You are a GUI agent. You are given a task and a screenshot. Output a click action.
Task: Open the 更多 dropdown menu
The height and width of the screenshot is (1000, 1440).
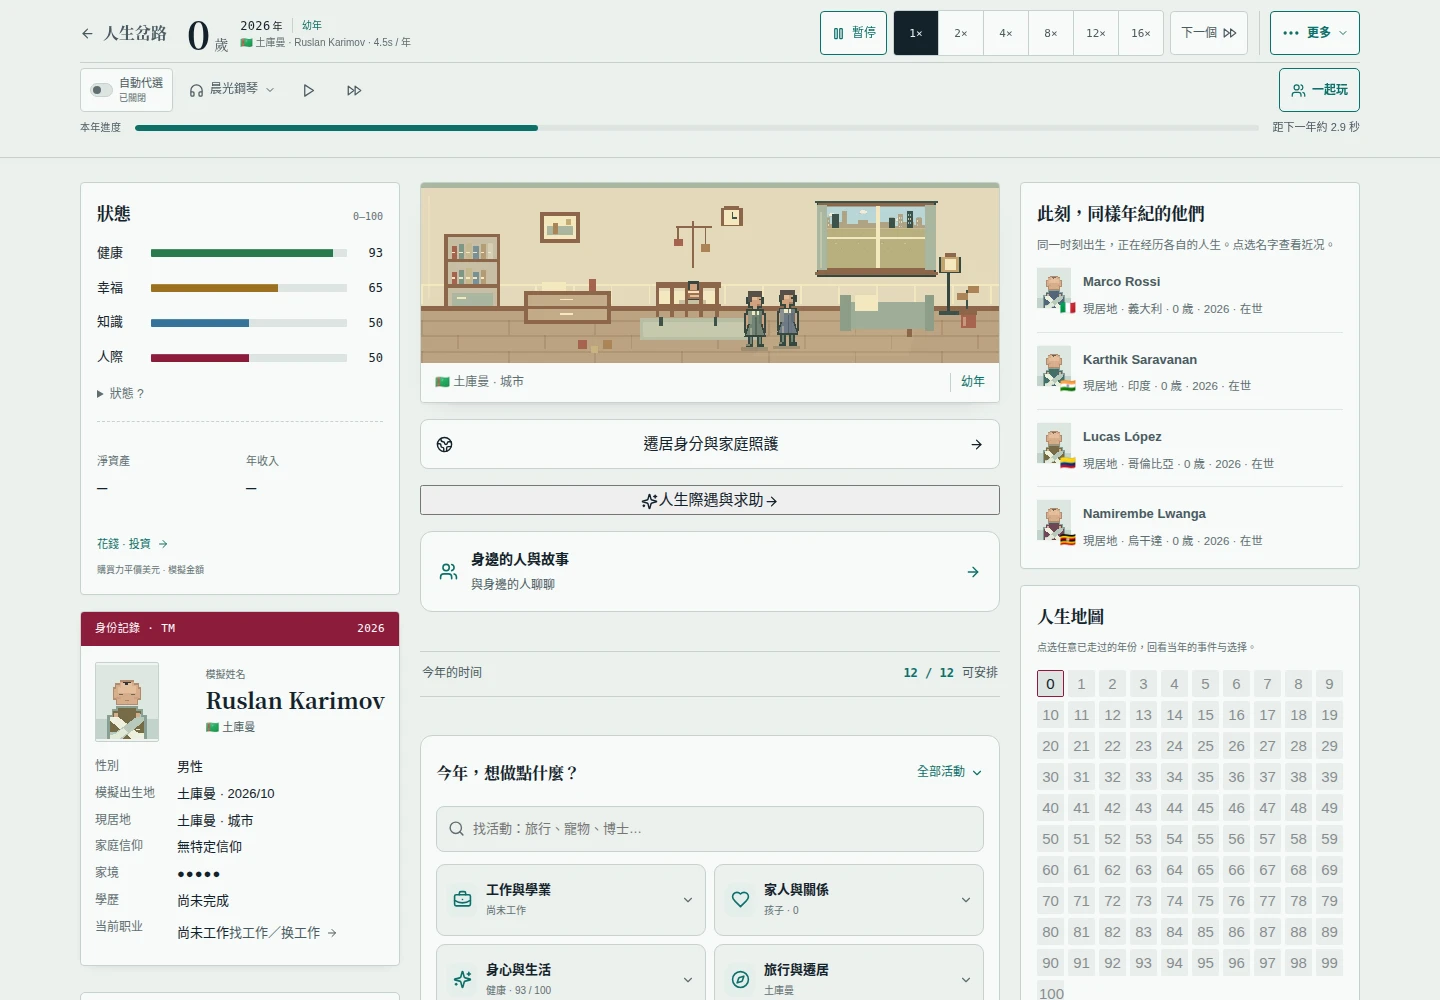coord(1315,33)
